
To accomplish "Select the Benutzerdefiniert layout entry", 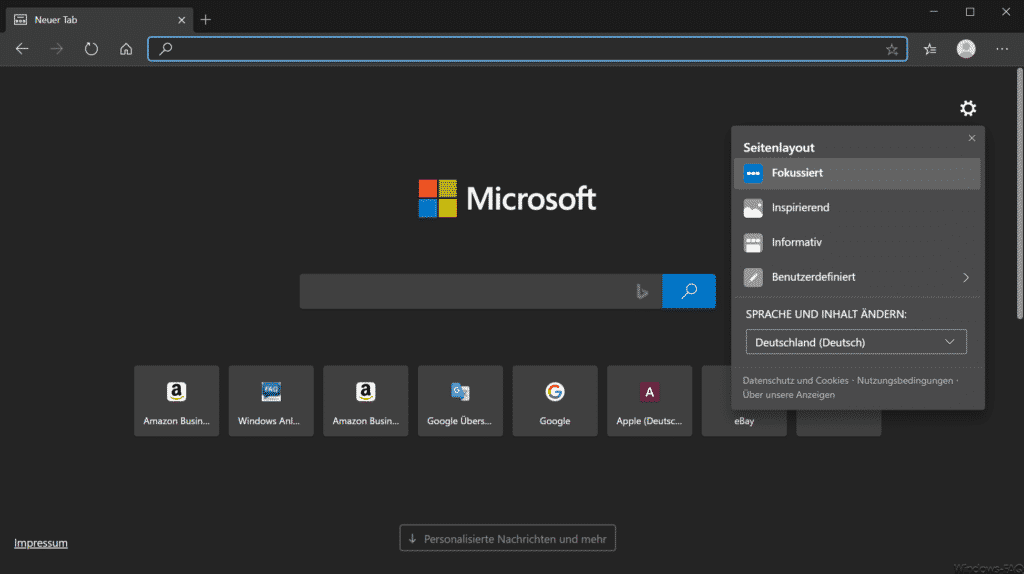I will pos(857,277).
